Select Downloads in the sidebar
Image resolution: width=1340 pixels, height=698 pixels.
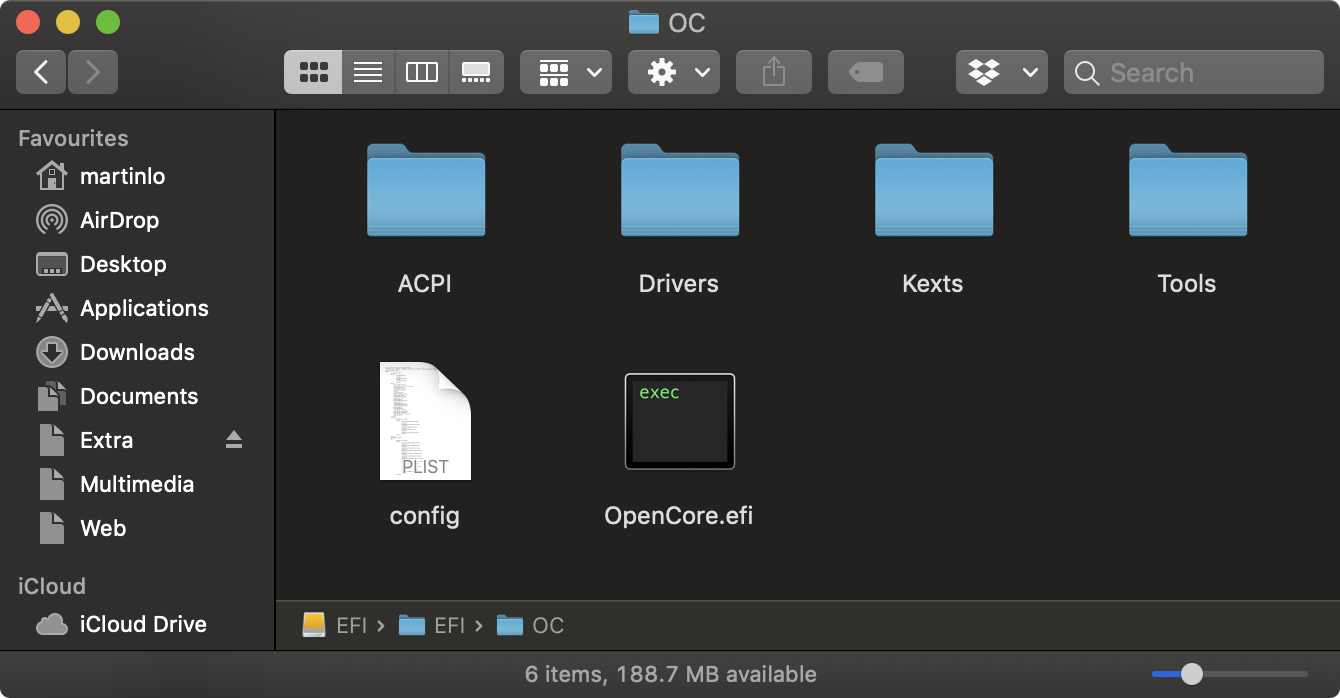click(137, 352)
